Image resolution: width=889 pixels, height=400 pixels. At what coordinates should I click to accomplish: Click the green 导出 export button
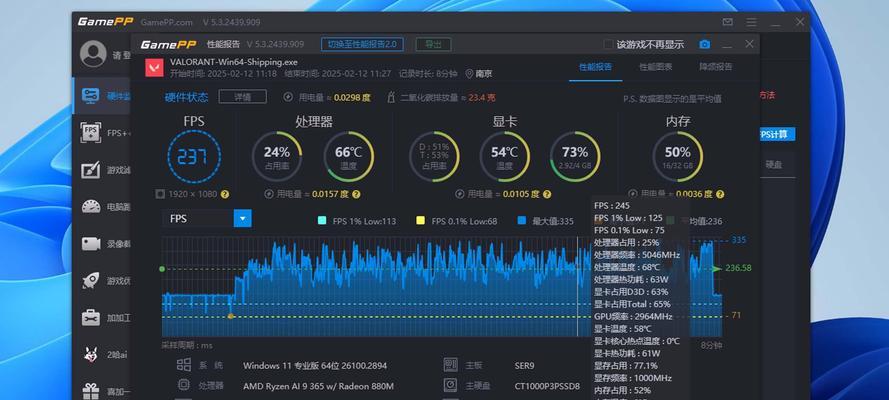pyautogui.click(x=433, y=44)
